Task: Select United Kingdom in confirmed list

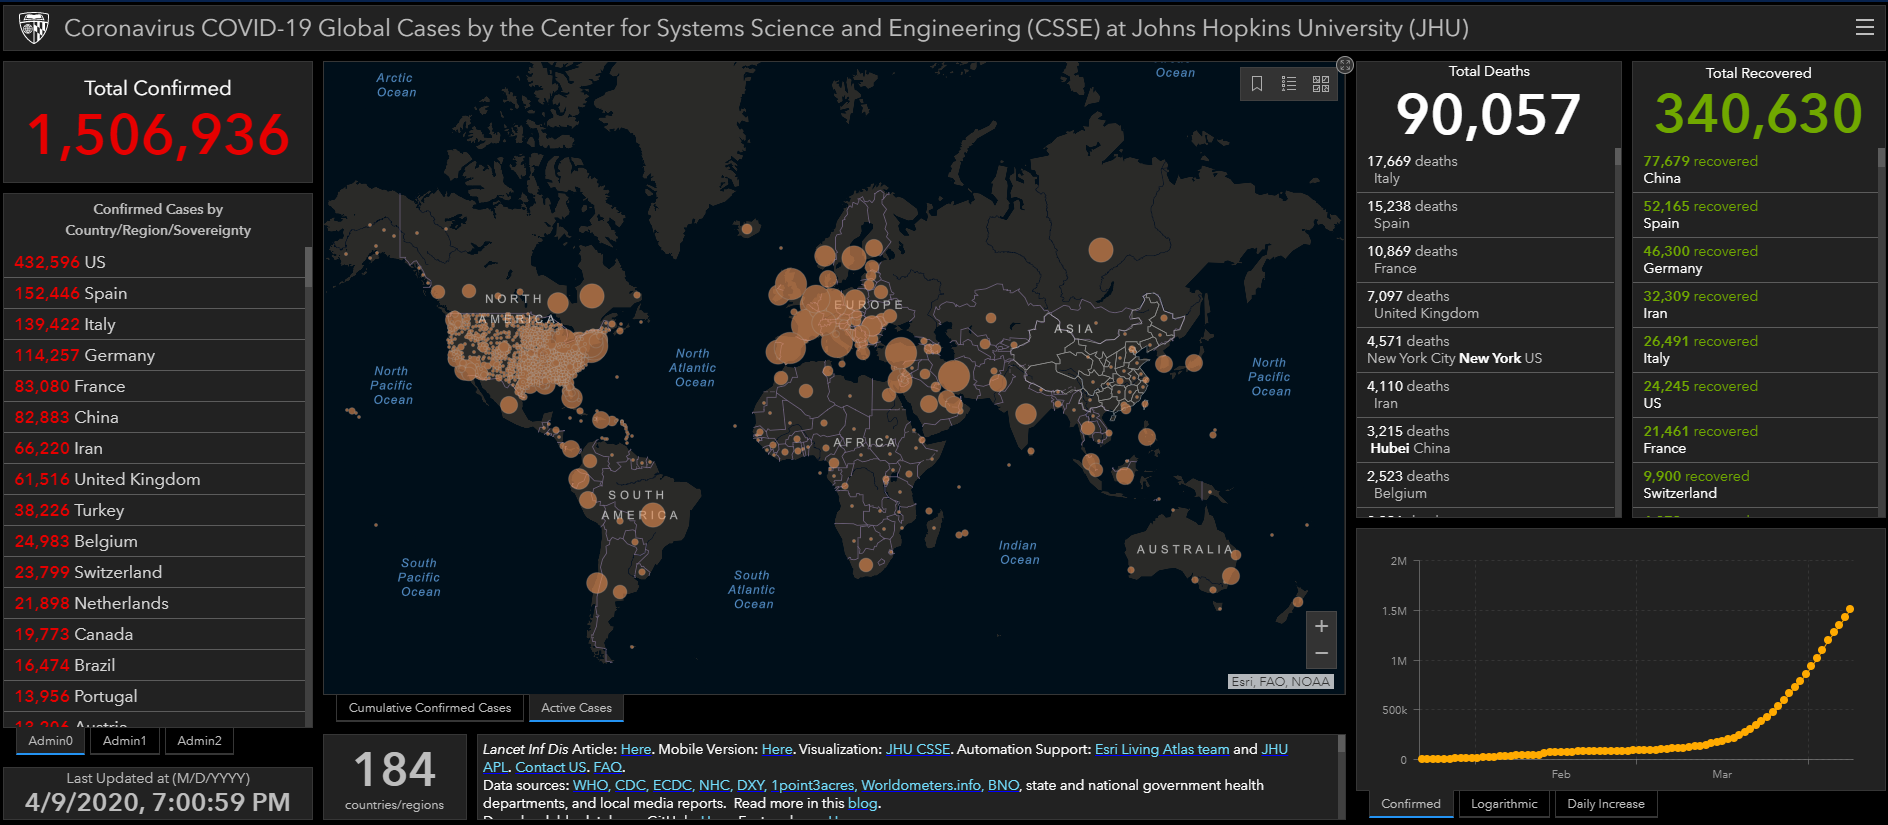Action: [x=155, y=479]
